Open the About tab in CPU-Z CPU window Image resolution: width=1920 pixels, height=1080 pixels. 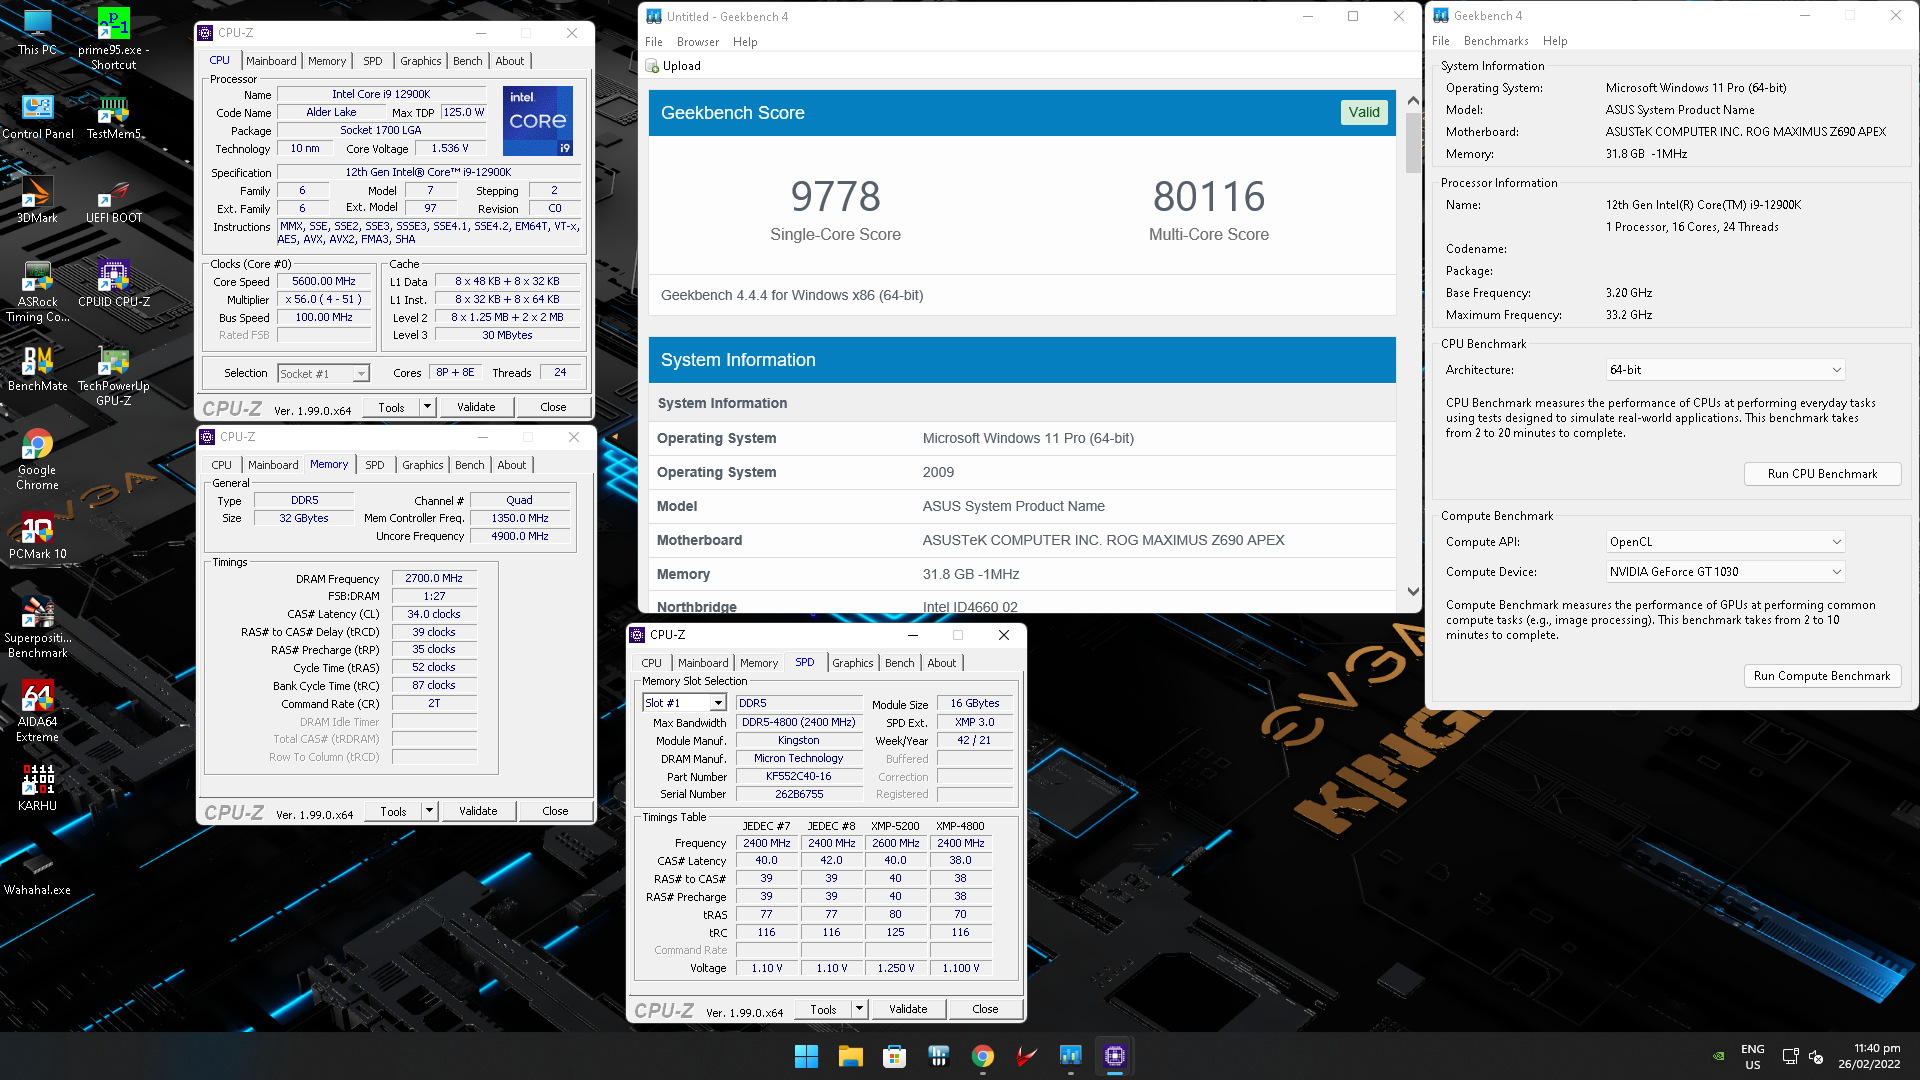click(x=510, y=61)
